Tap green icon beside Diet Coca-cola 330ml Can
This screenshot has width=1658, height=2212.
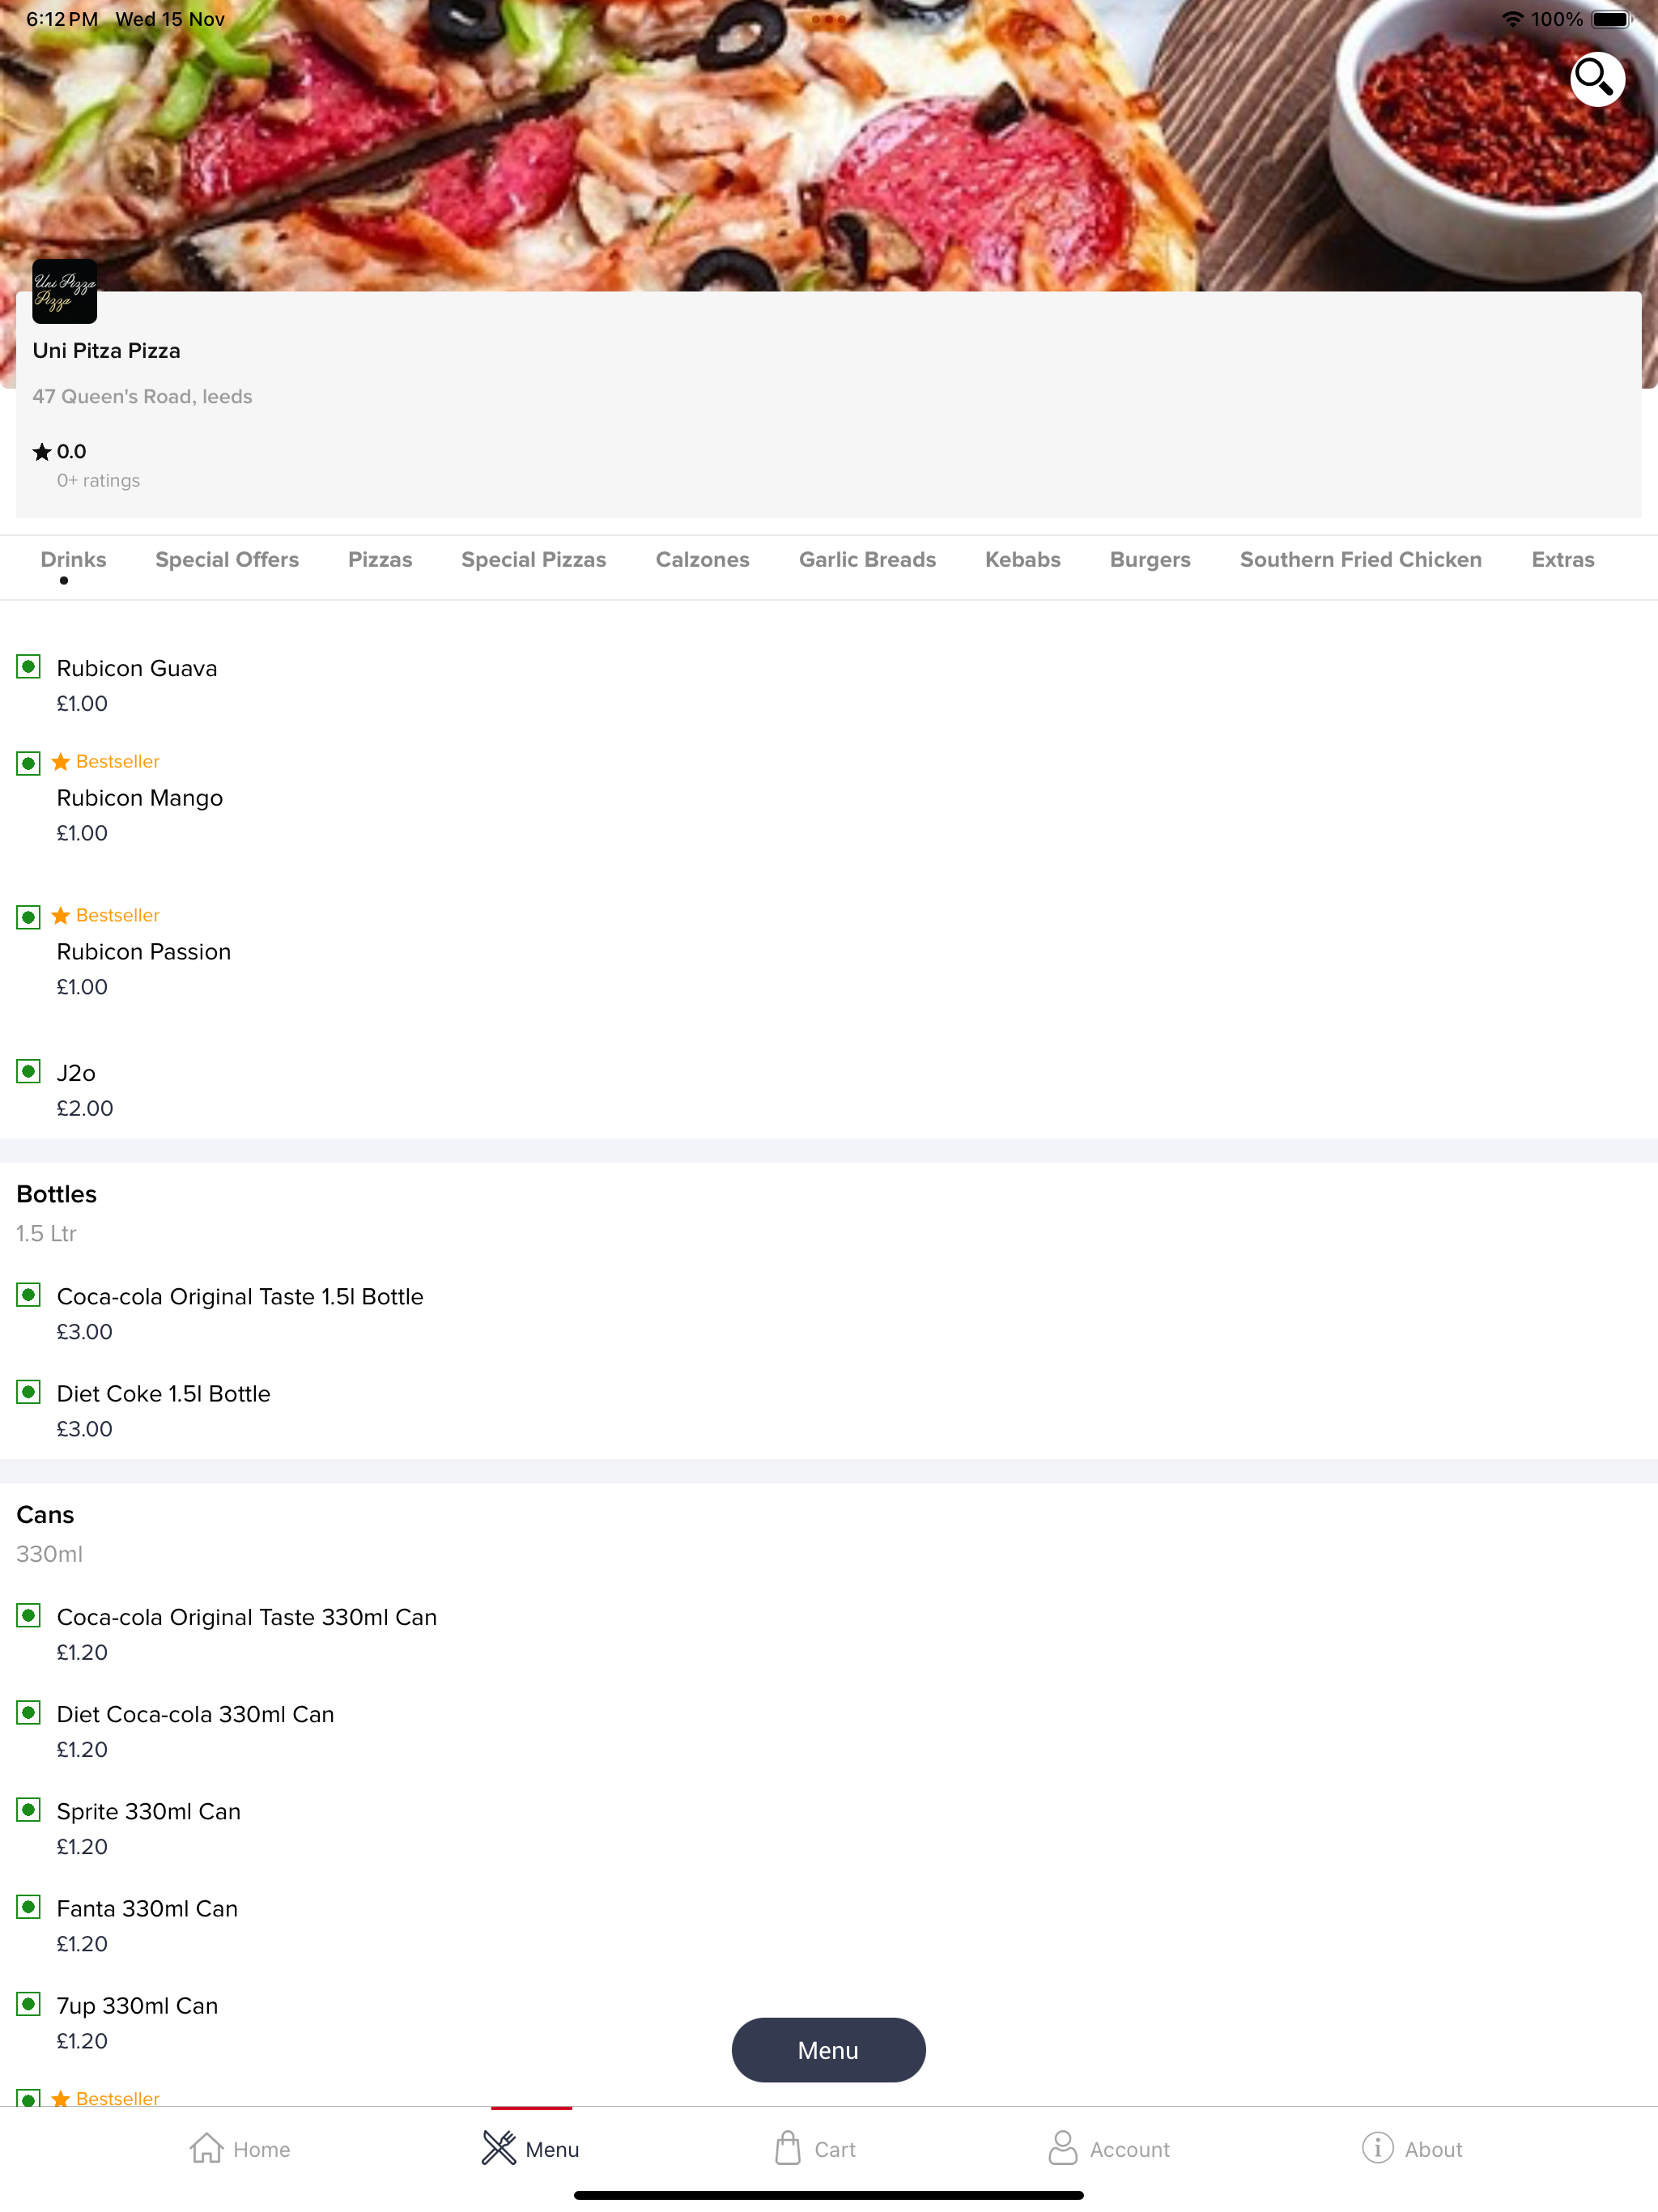coord(29,1713)
